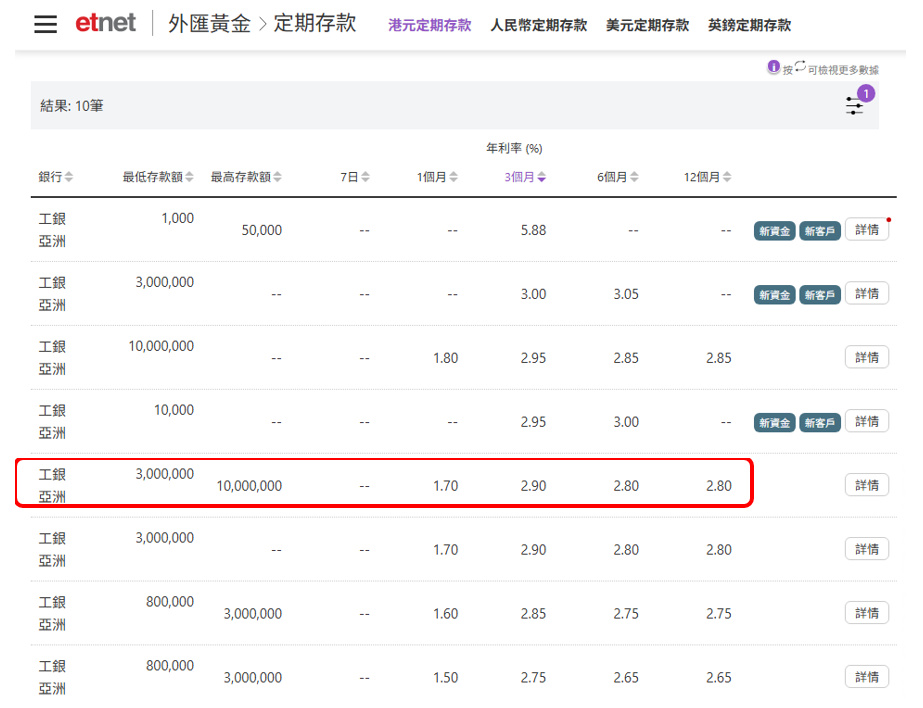Open 詳情 for the 1.50 one-month row
923x708 pixels.
(866, 677)
